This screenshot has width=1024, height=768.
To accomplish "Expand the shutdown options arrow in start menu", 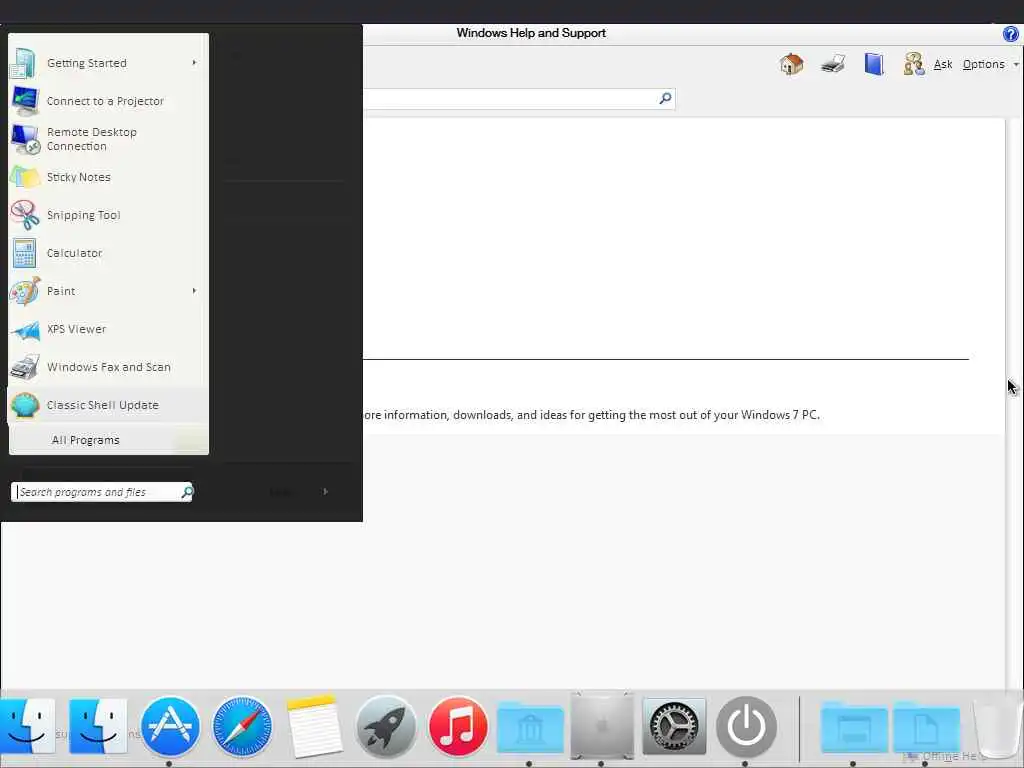I will tap(325, 491).
